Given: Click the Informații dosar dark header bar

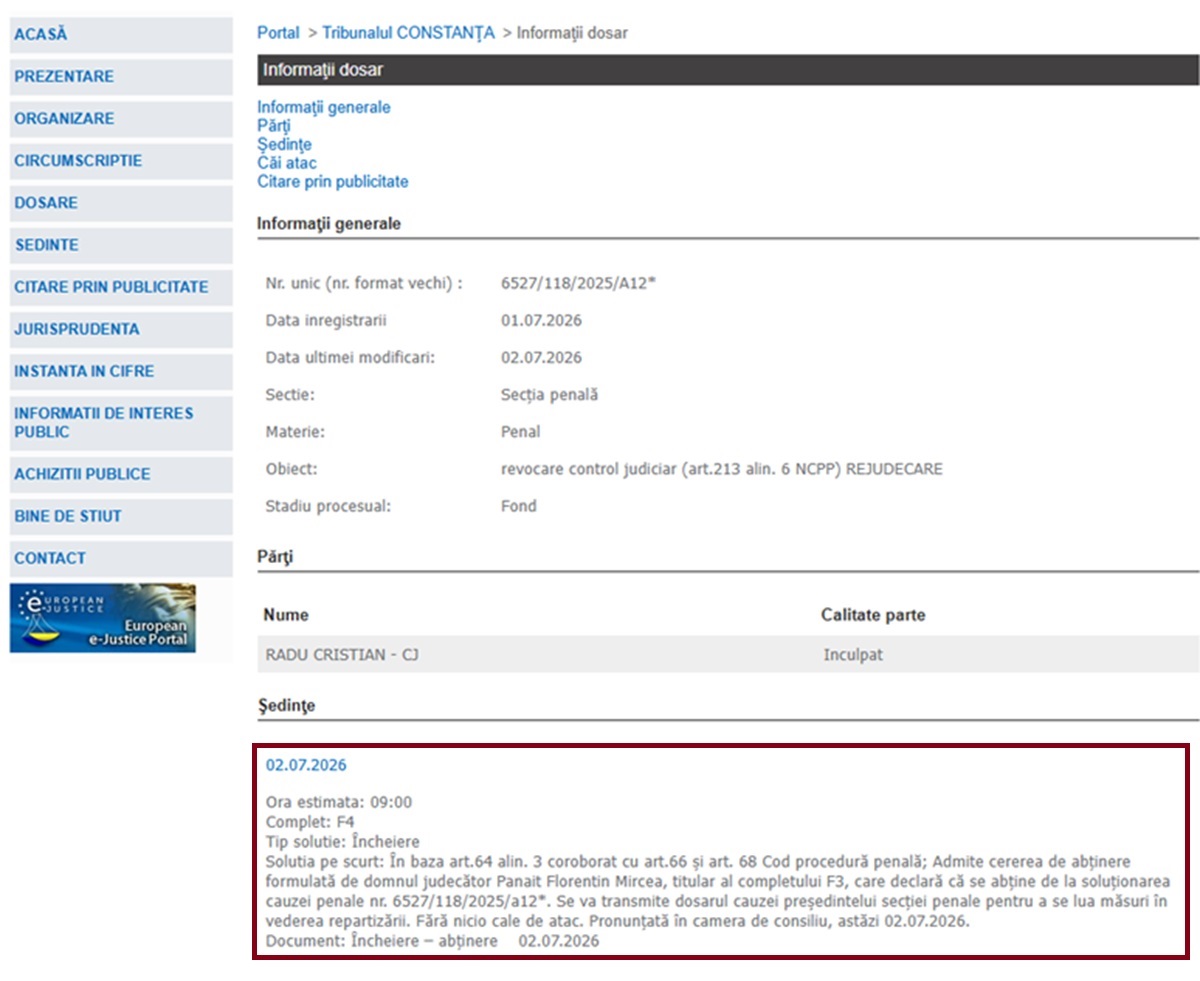Looking at the screenshot, I should (728, 70).
